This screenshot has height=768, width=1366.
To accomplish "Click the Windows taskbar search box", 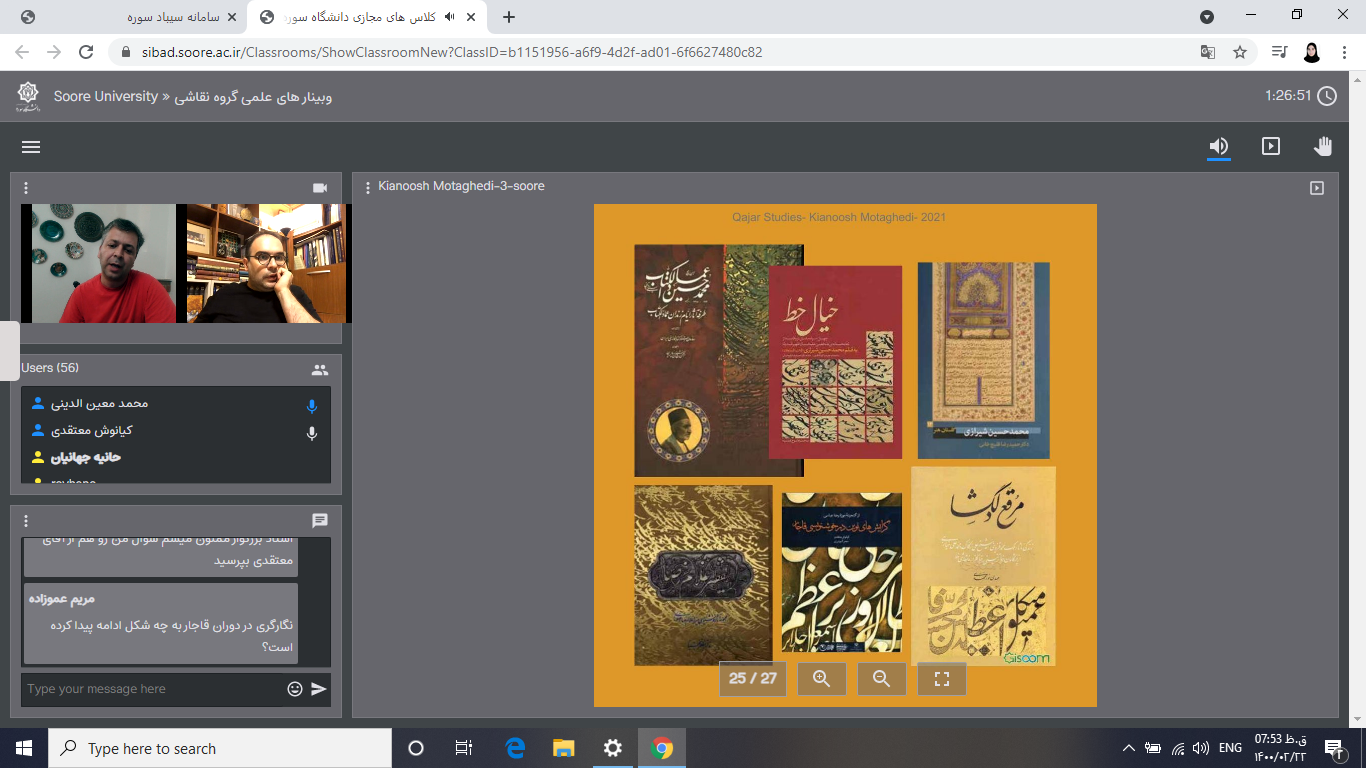I will point(220,748).
